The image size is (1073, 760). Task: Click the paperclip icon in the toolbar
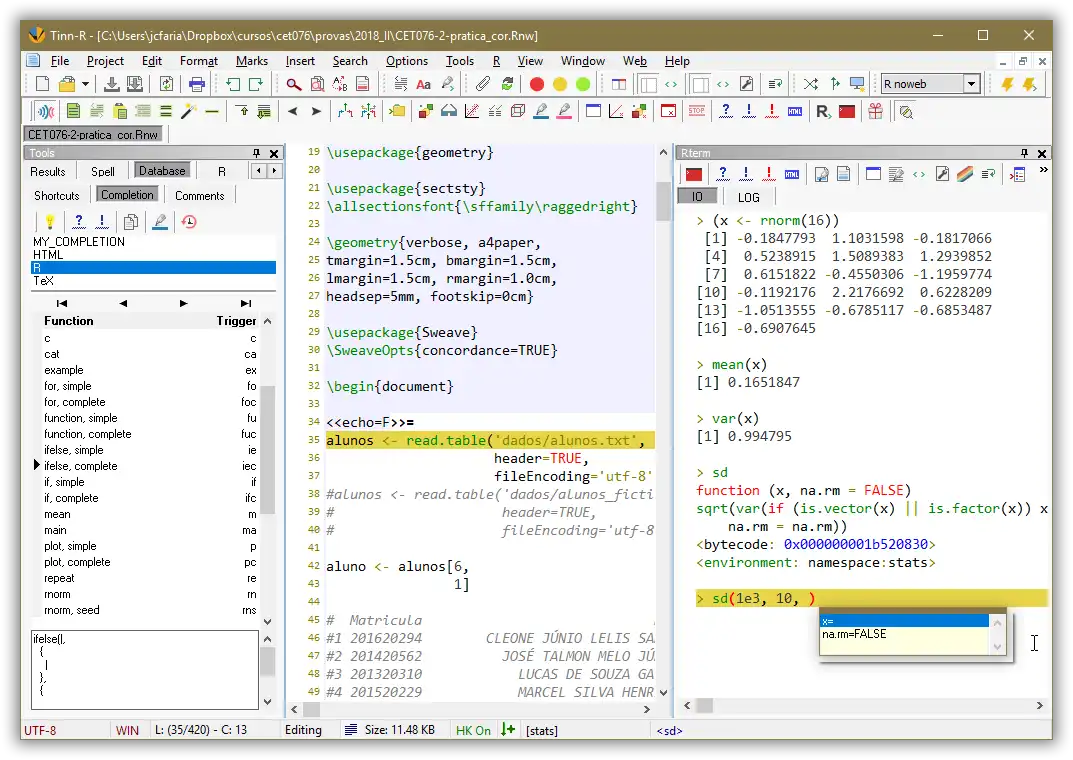483,85
